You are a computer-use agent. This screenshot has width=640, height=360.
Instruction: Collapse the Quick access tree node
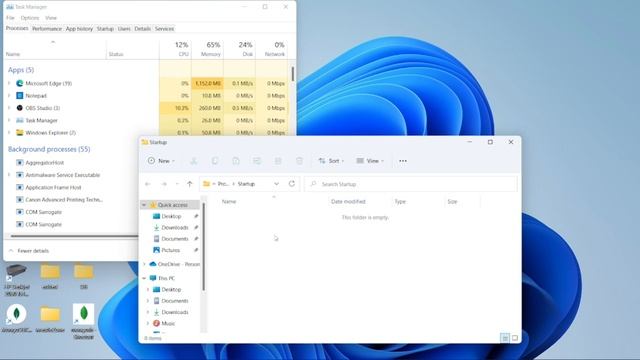pos(144,205)
